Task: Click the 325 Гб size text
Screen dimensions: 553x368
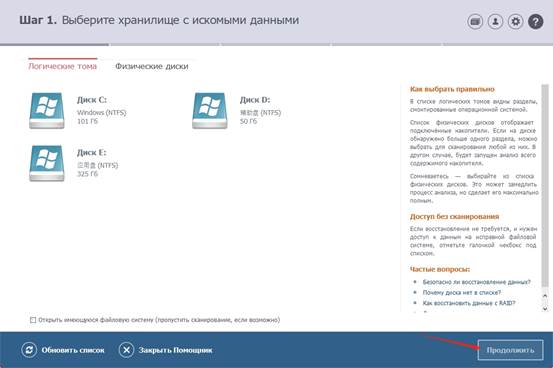Action: [87, 174]
